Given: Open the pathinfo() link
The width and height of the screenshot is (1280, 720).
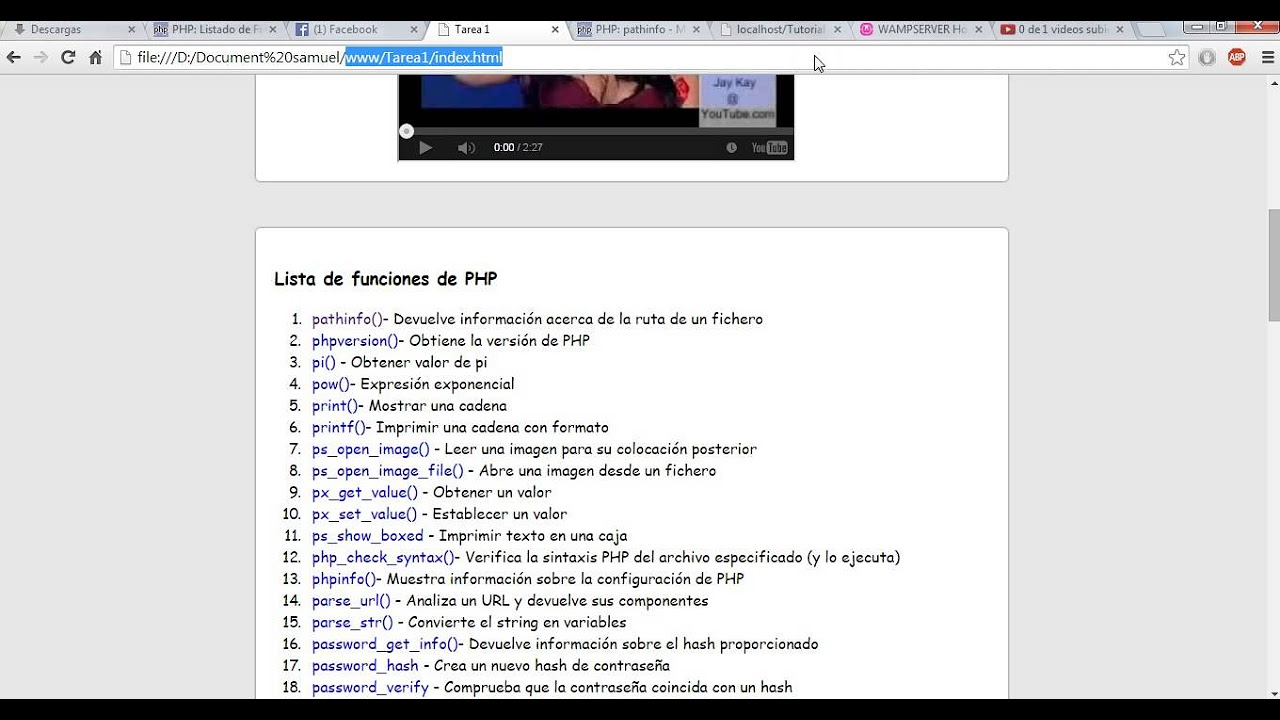Looking at the screenshot, I should 347,319.
